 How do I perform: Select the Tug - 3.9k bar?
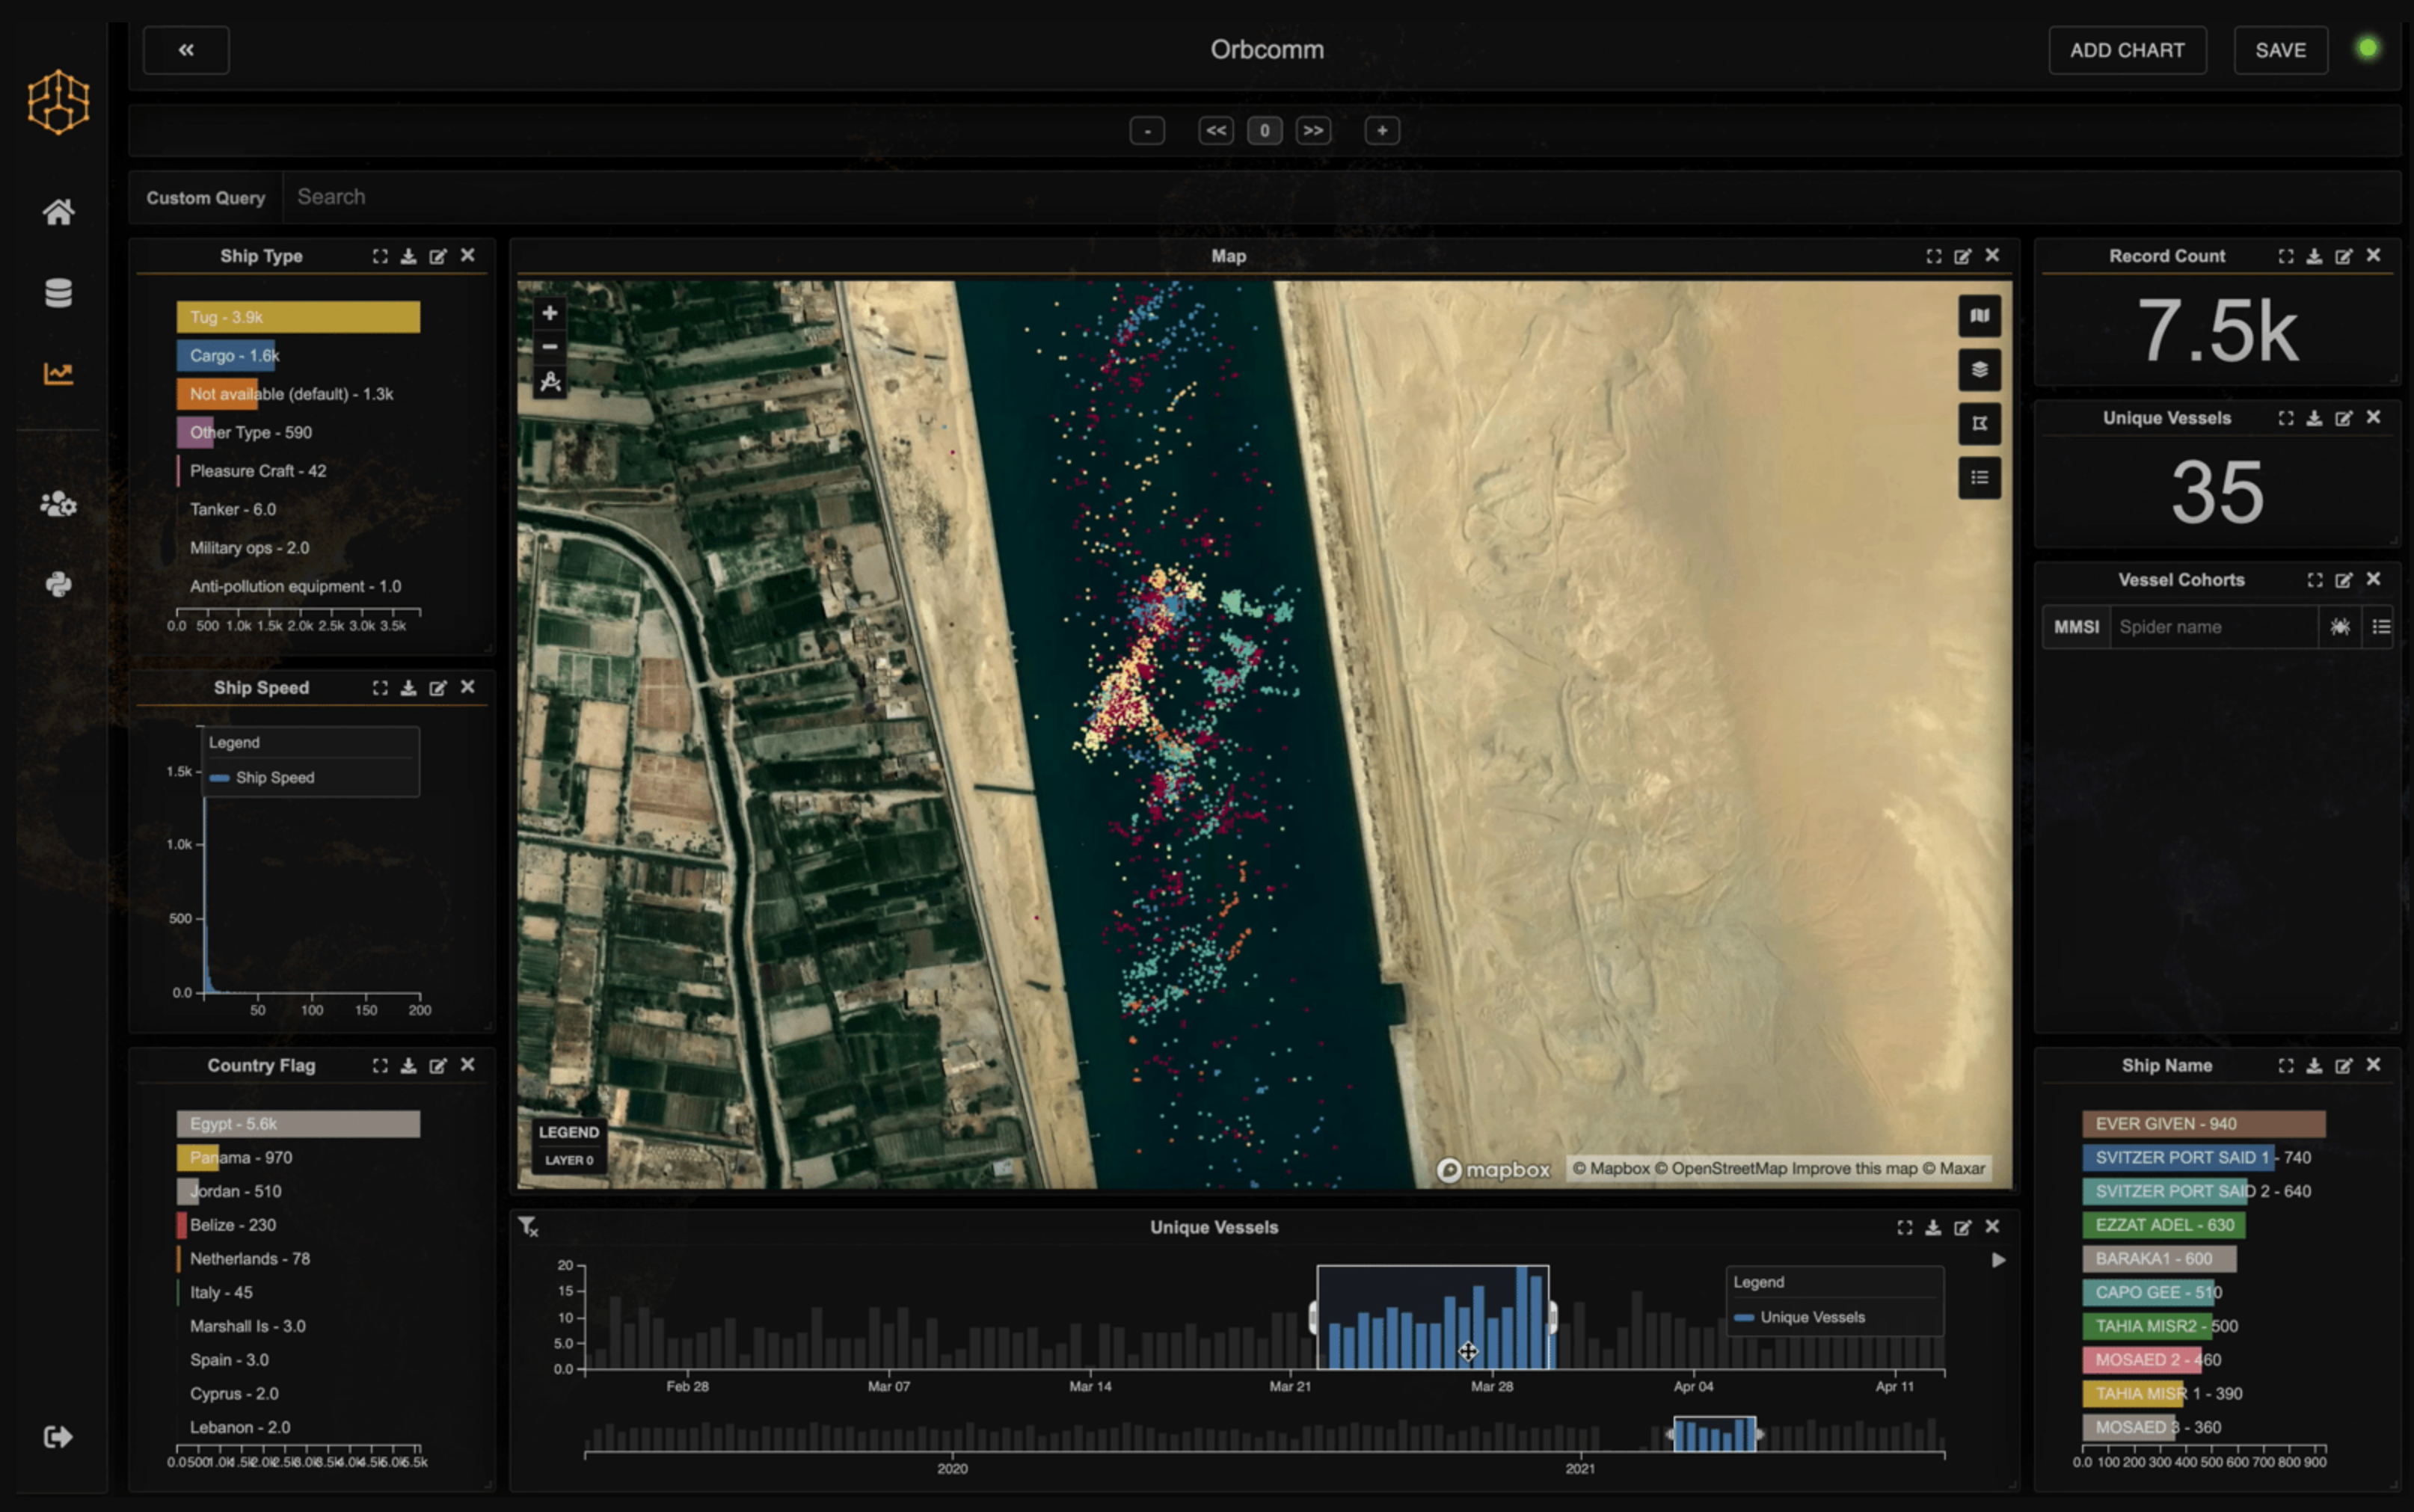298,317
